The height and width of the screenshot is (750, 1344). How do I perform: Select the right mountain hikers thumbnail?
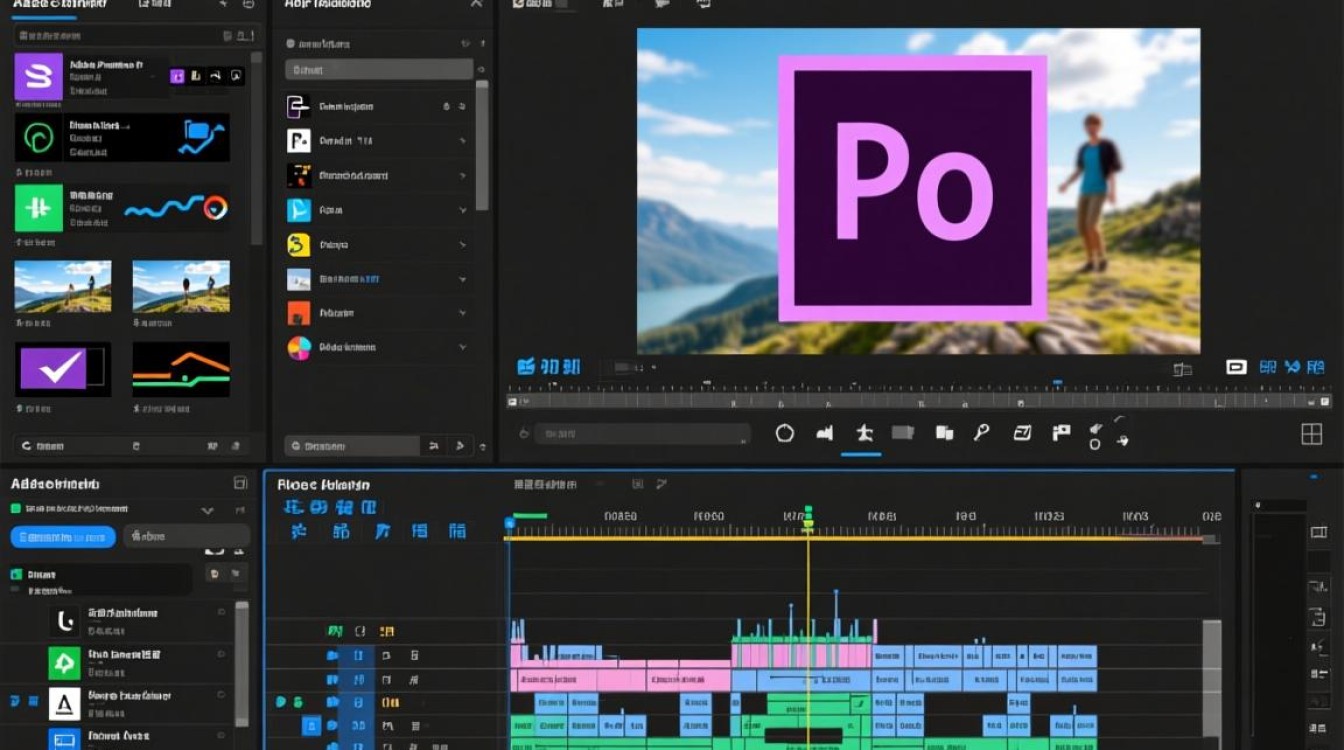(181, 287)
